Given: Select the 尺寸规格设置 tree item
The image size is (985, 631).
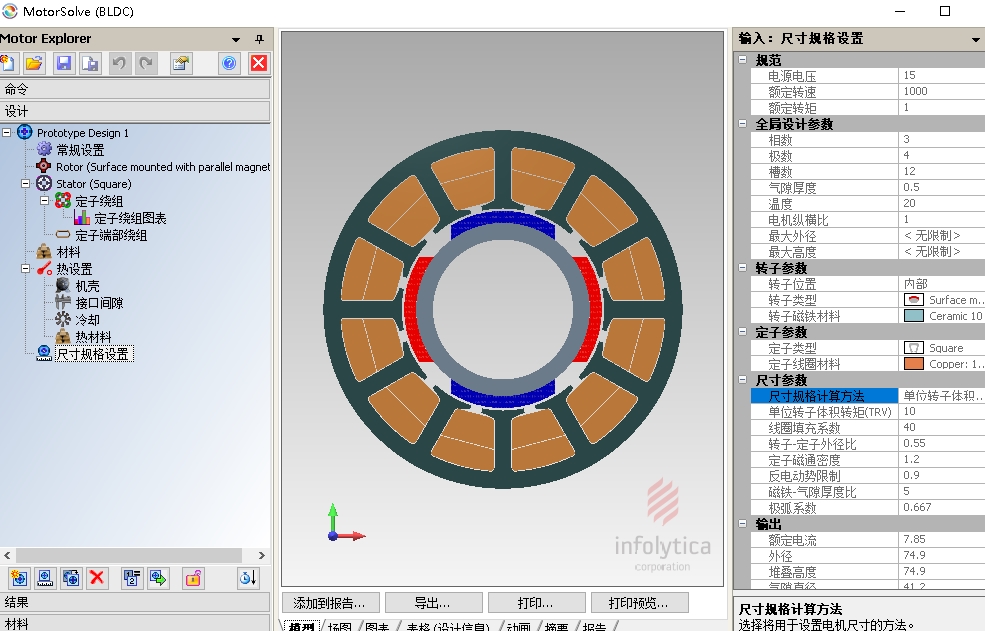Looking at the screenshot, I should pos(93,354).
